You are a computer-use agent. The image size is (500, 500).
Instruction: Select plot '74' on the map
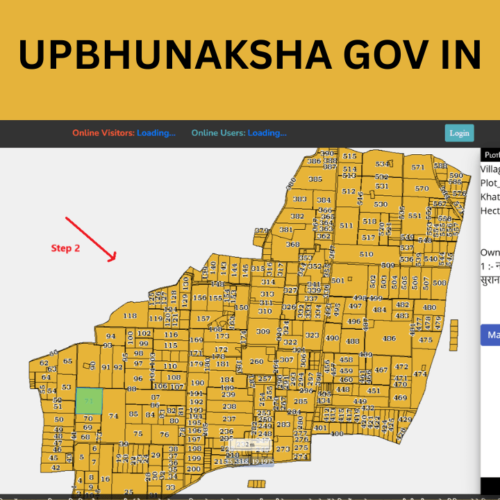[113, 416]
